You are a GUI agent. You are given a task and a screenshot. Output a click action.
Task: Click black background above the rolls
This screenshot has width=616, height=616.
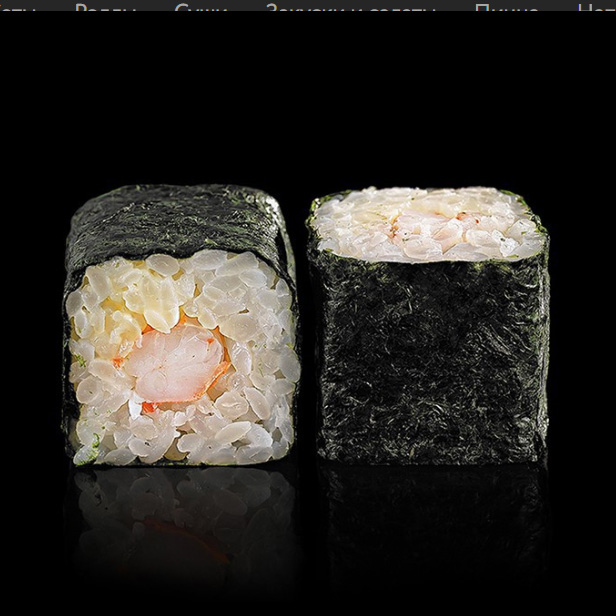click(x=308, y=100)
